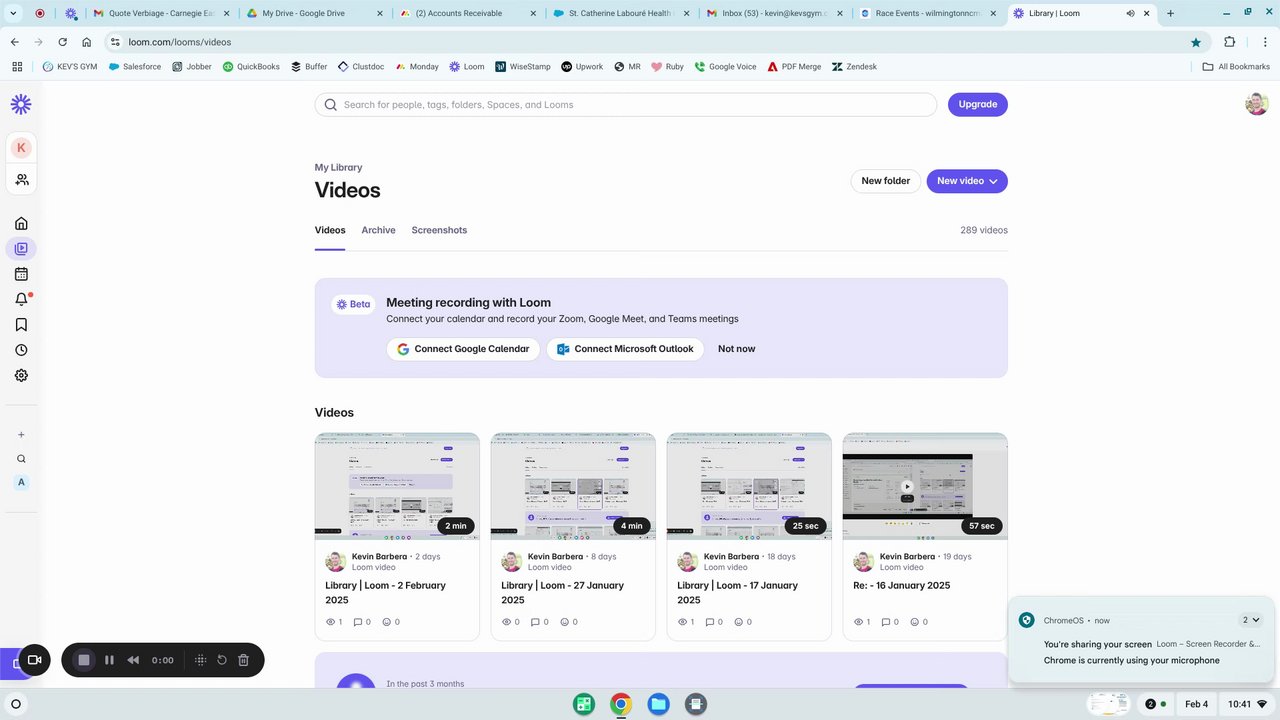Click the recorder grid drag handle
The height and width of the screenshot is (720, 1280).
click(200, 660)
